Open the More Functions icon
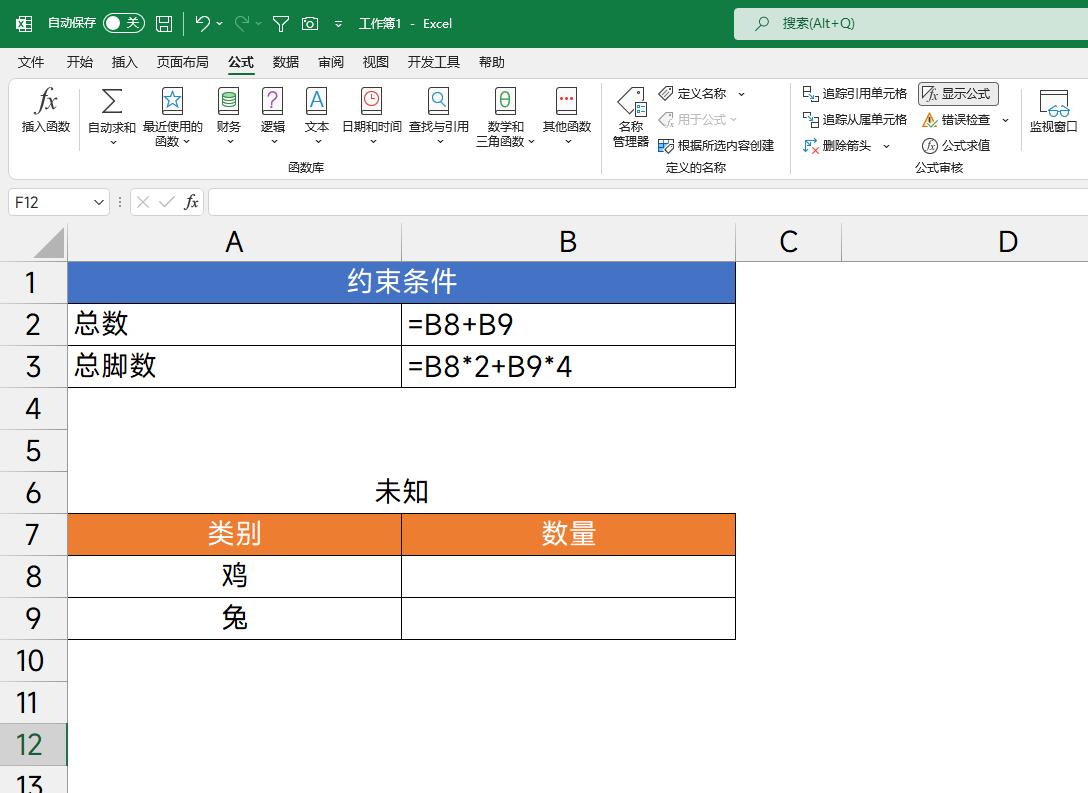 566,101
